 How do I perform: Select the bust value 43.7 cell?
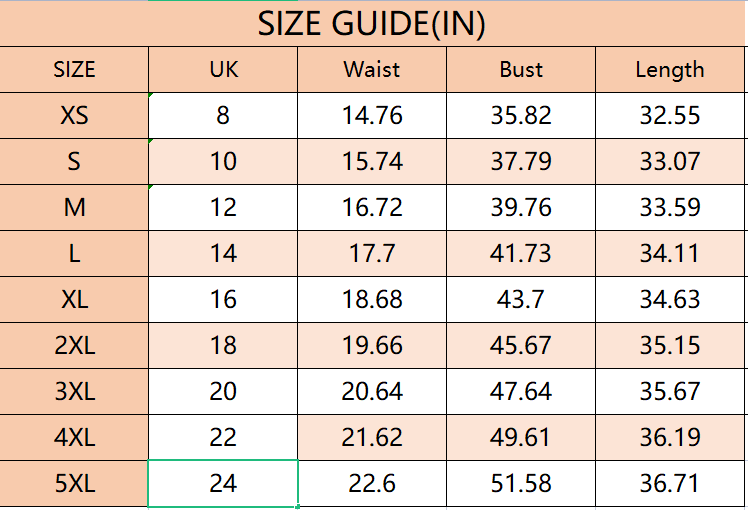[521, 300]
